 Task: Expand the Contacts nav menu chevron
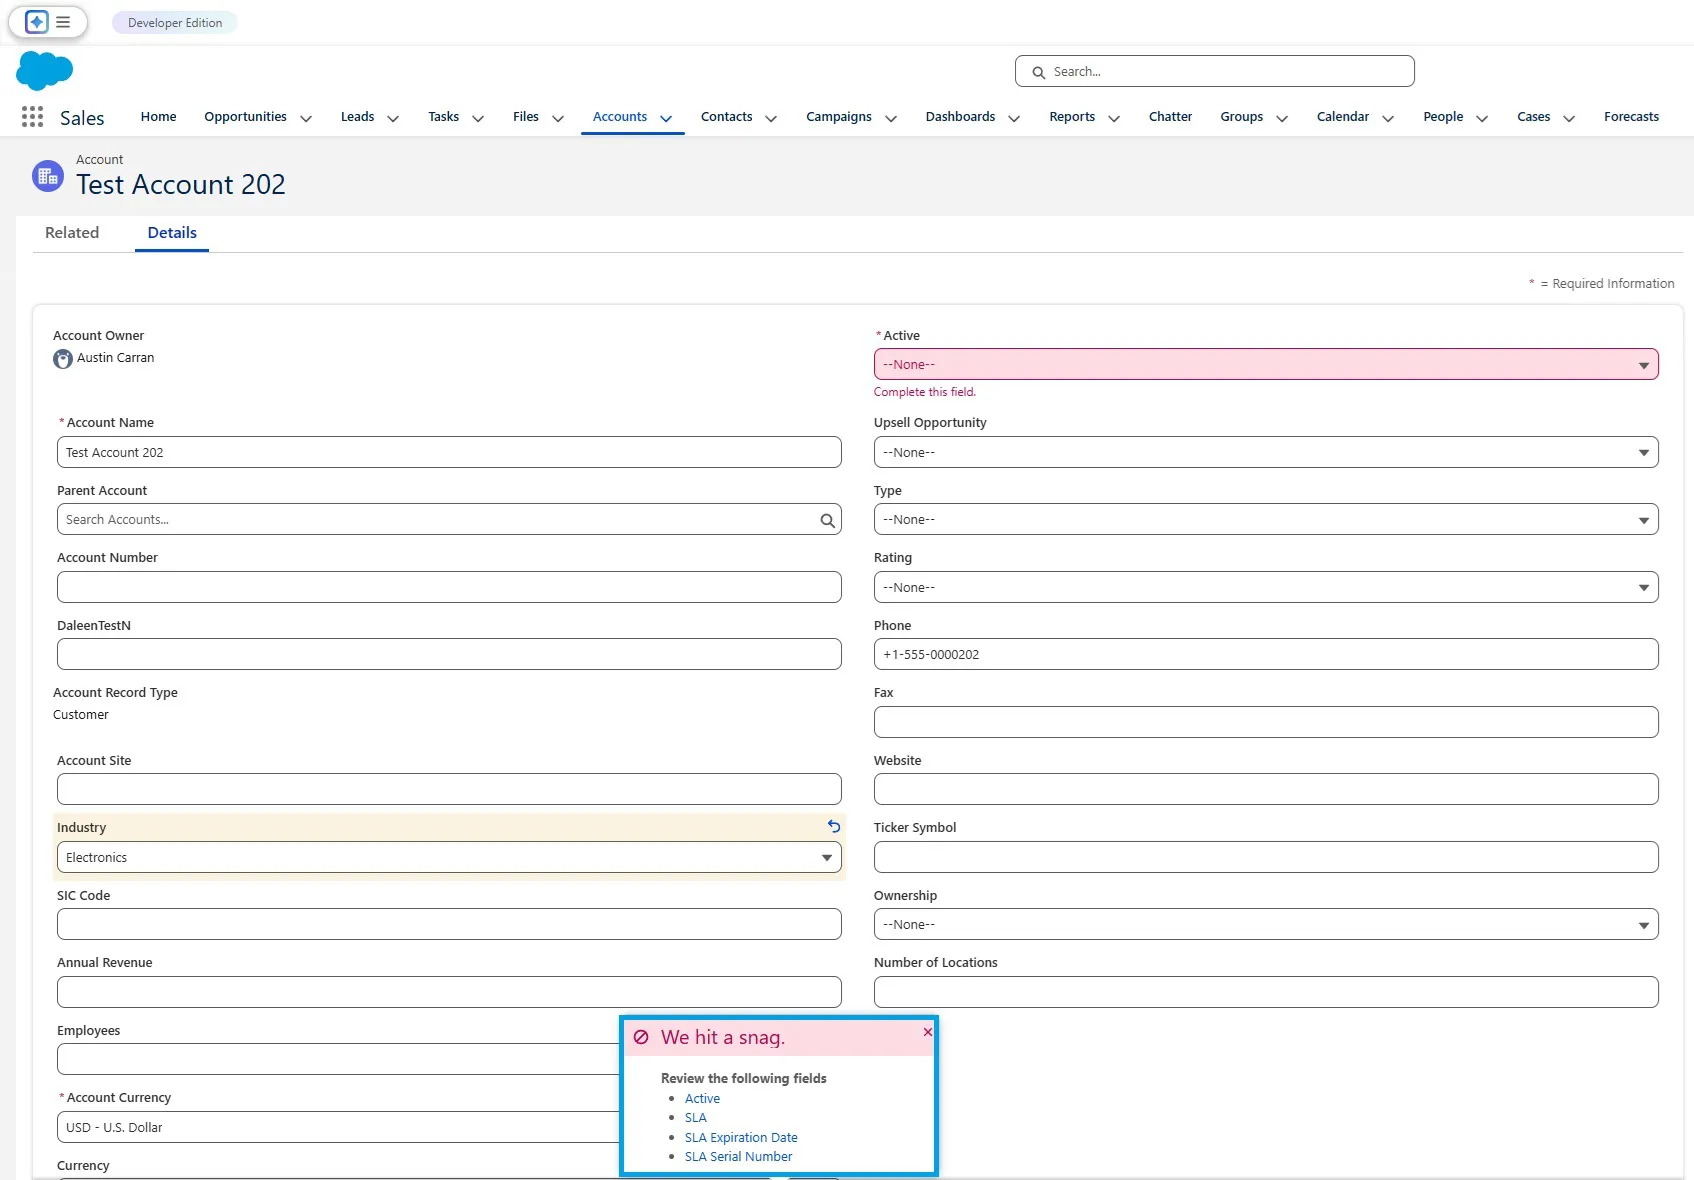pyautogui.click(x=771, y=118)
